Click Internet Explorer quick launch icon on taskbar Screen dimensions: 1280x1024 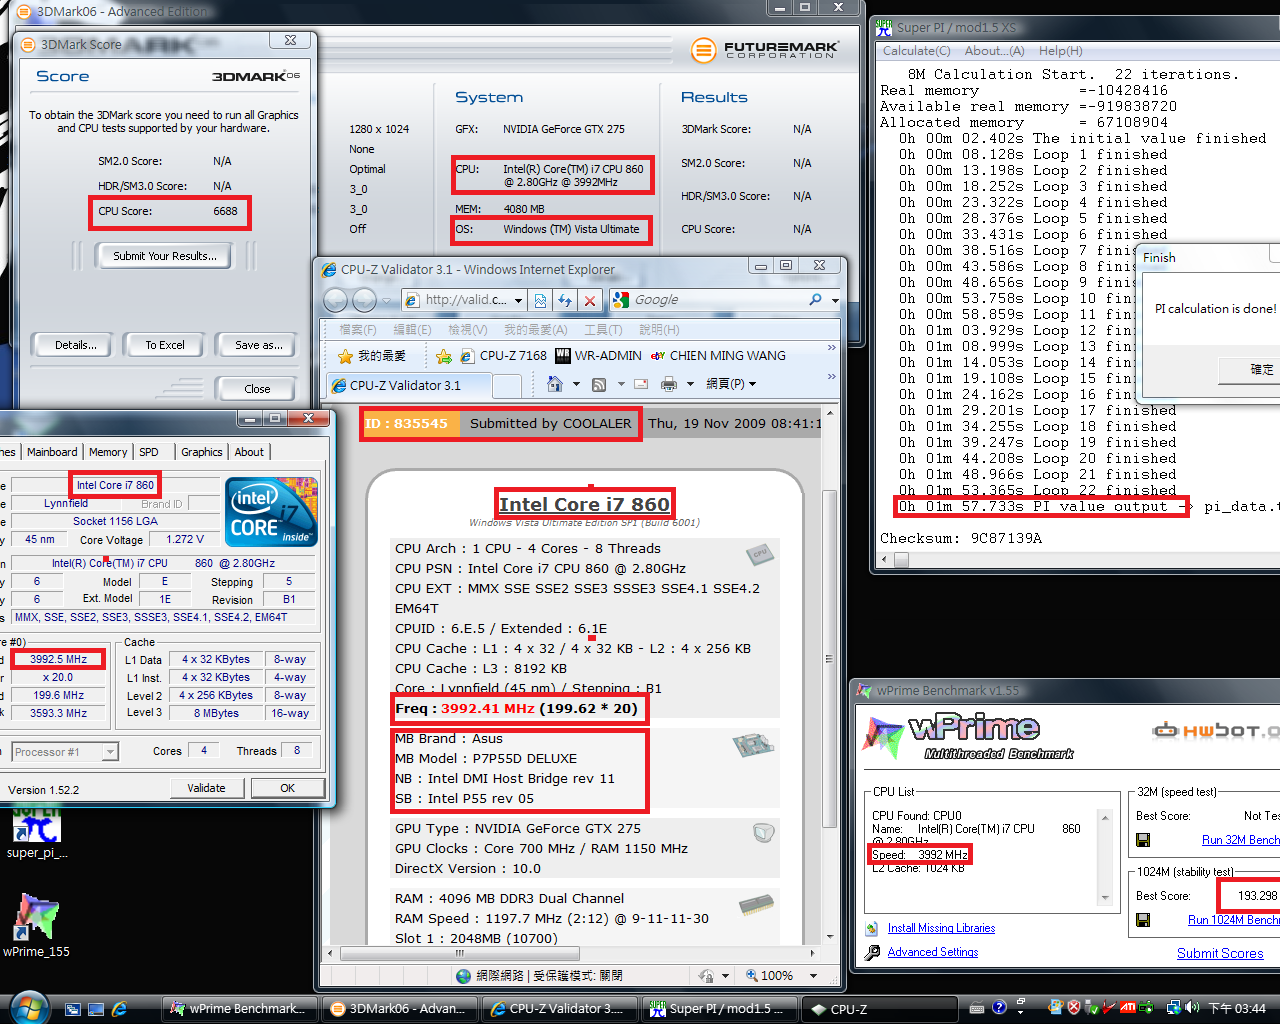coord(119,1009)
